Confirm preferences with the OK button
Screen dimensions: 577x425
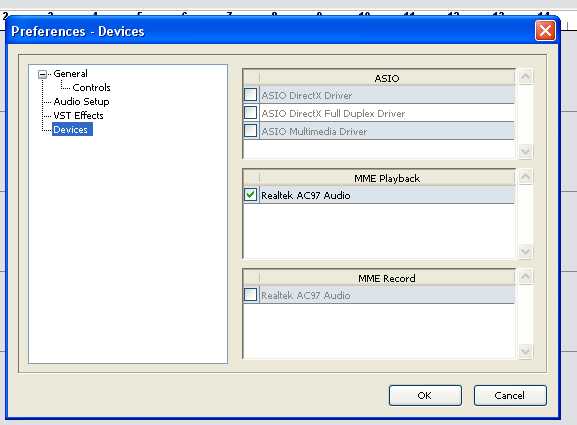425,396
